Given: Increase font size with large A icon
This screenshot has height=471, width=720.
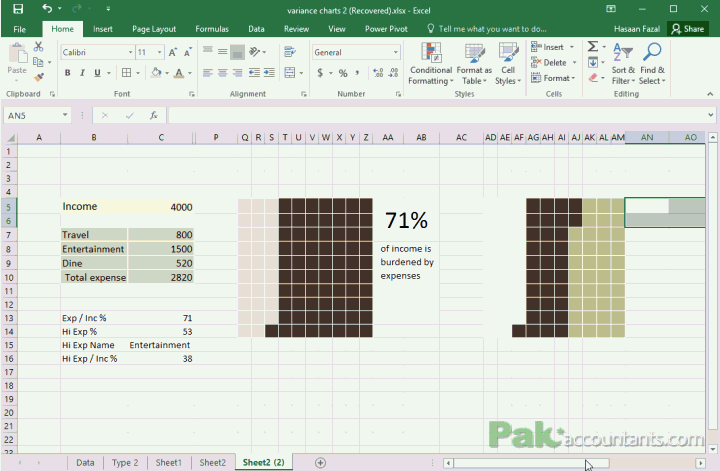Looking at the screenshot, I should (173, 52).
